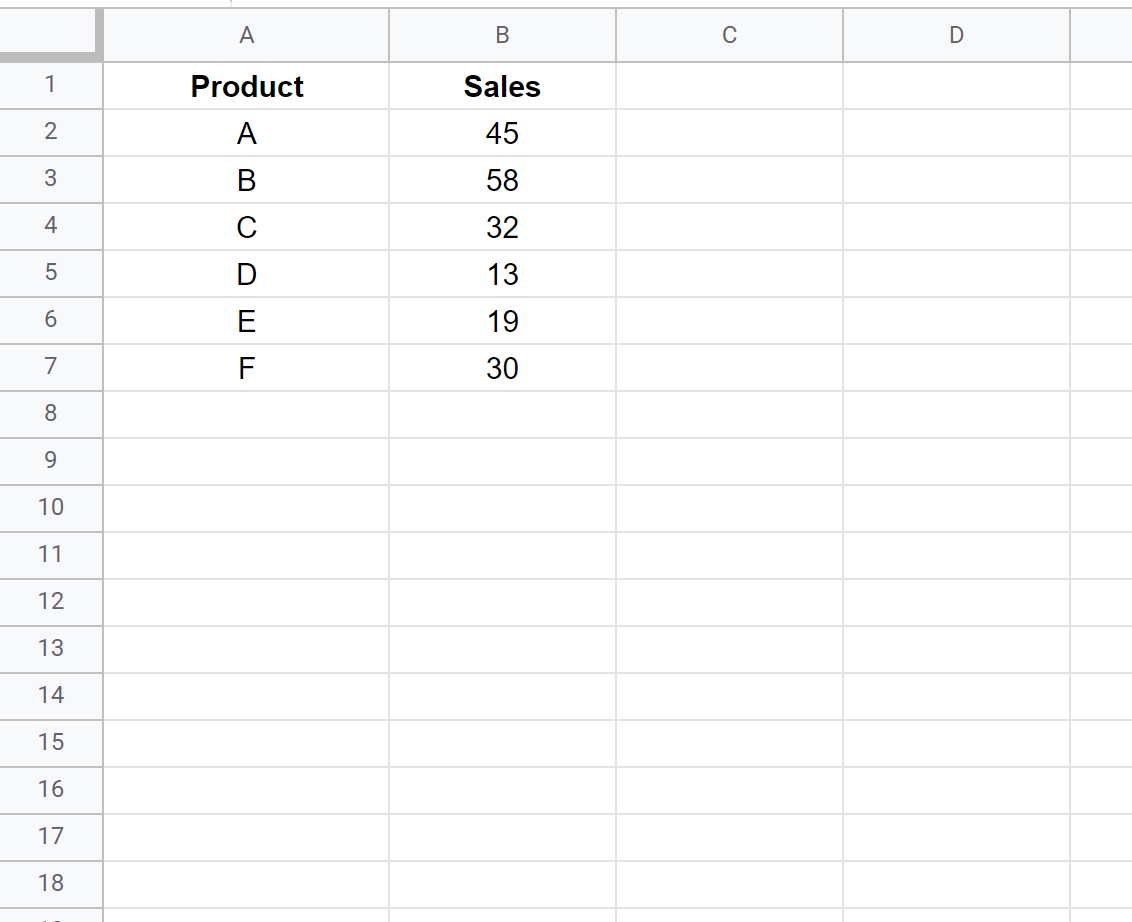Click the cell containing 32
1132x922 pixels.
coord(502,227)
